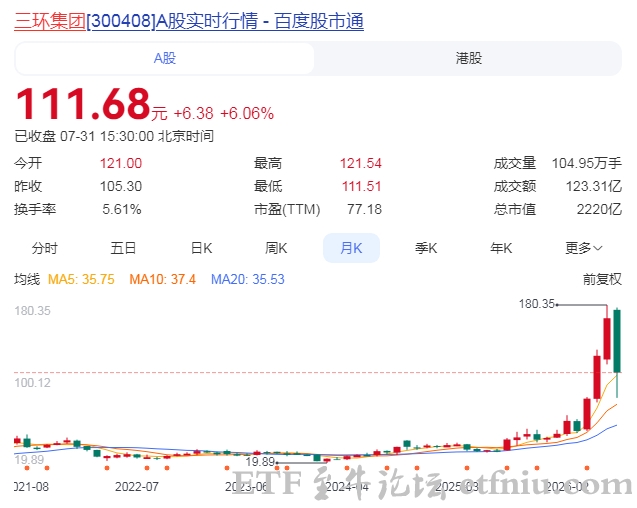637x508 pixels.
Task: Select the 分时 chart tab
Action: click(x=45, y=248)
